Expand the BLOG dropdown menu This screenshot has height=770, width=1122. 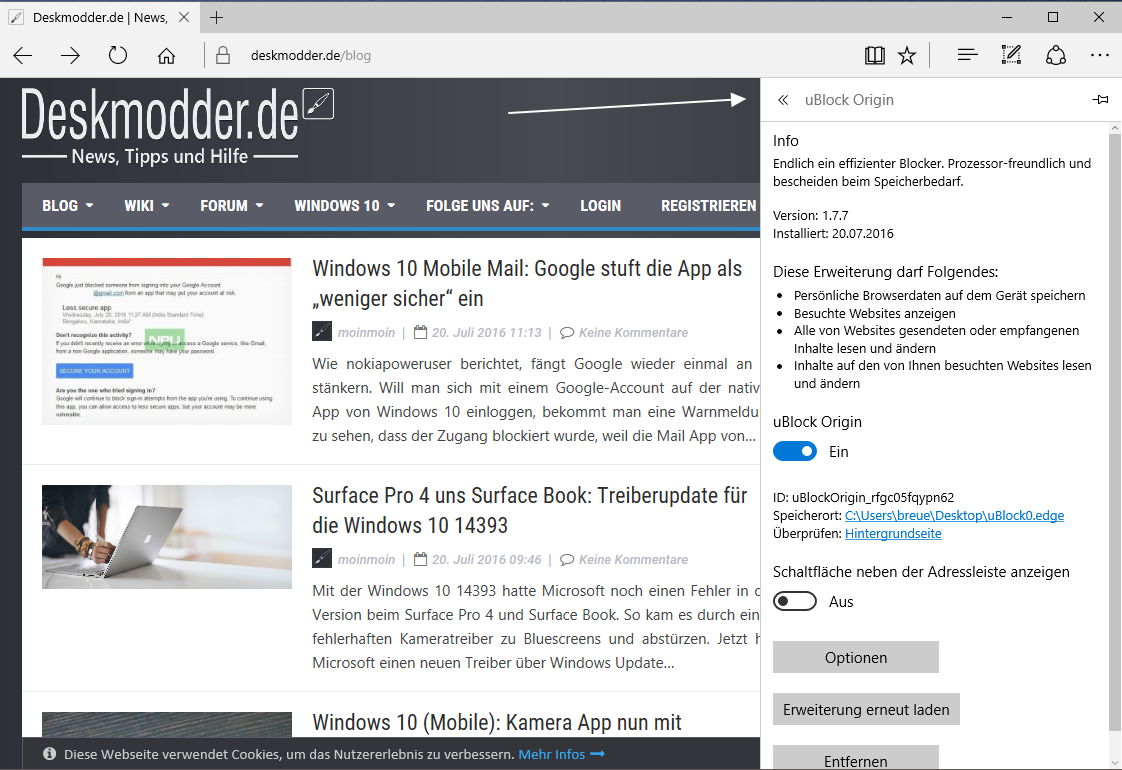[68, 205]
